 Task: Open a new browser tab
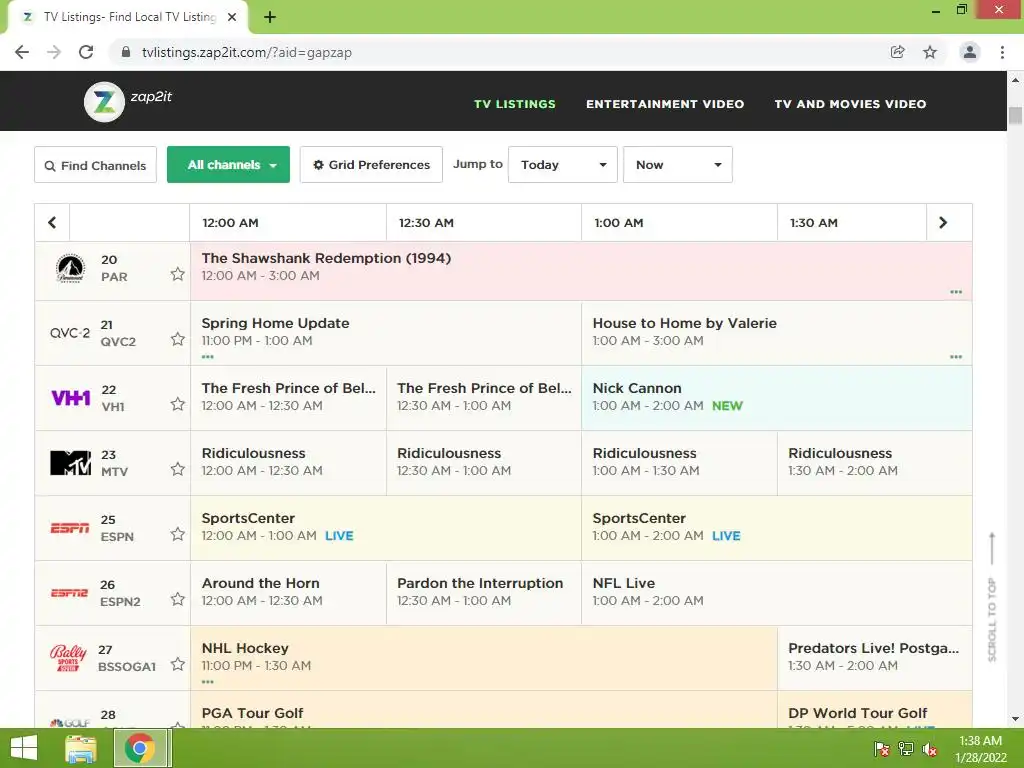[x=270, y=17]
